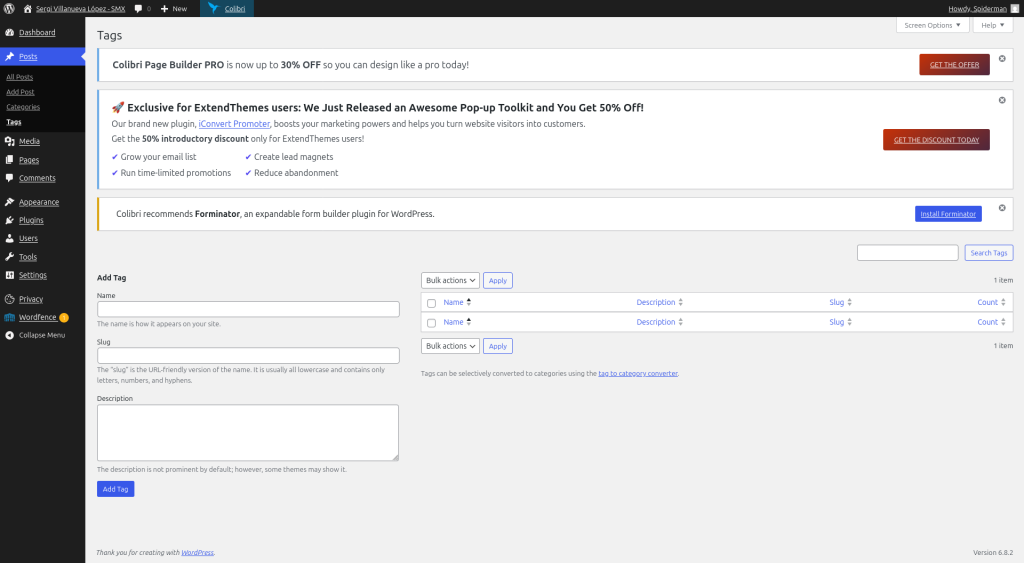1024x563 pixels.
Task: Dismiss the Forminator recommendation notice
Action: (1002, 208)
